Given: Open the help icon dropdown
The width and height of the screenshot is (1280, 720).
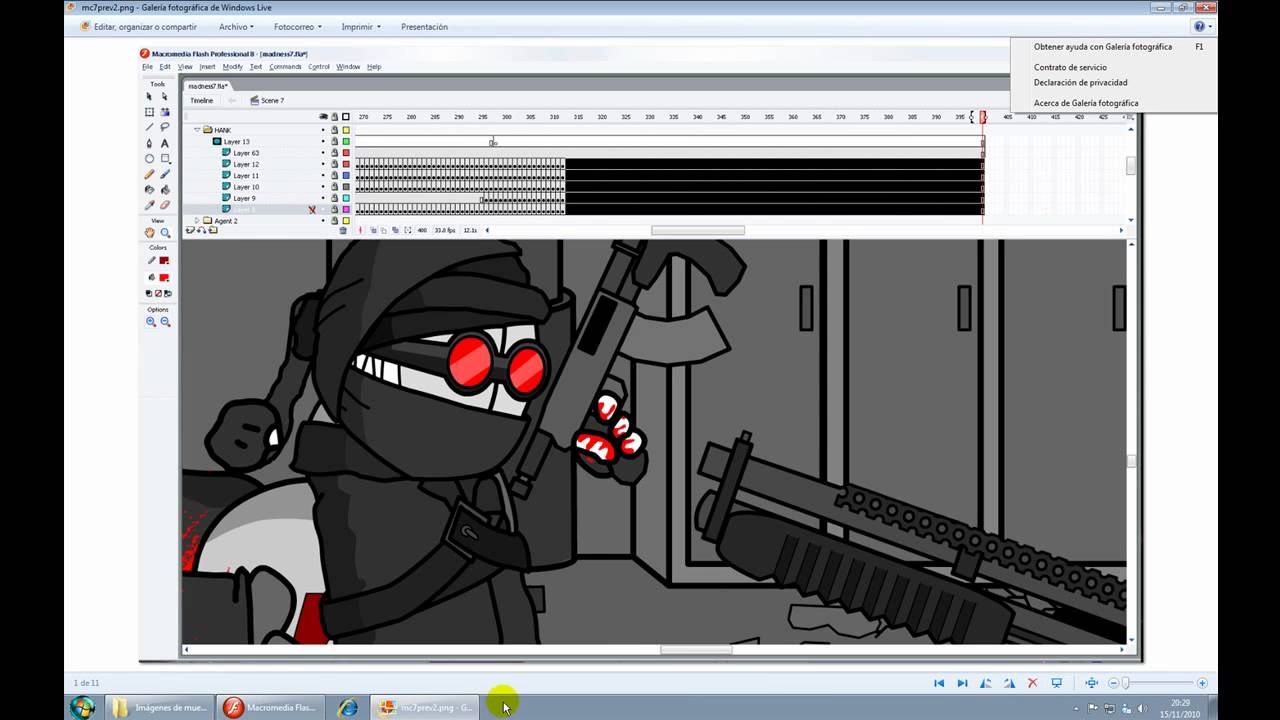Looking at the screenshot, I should tap(1203, 27).
